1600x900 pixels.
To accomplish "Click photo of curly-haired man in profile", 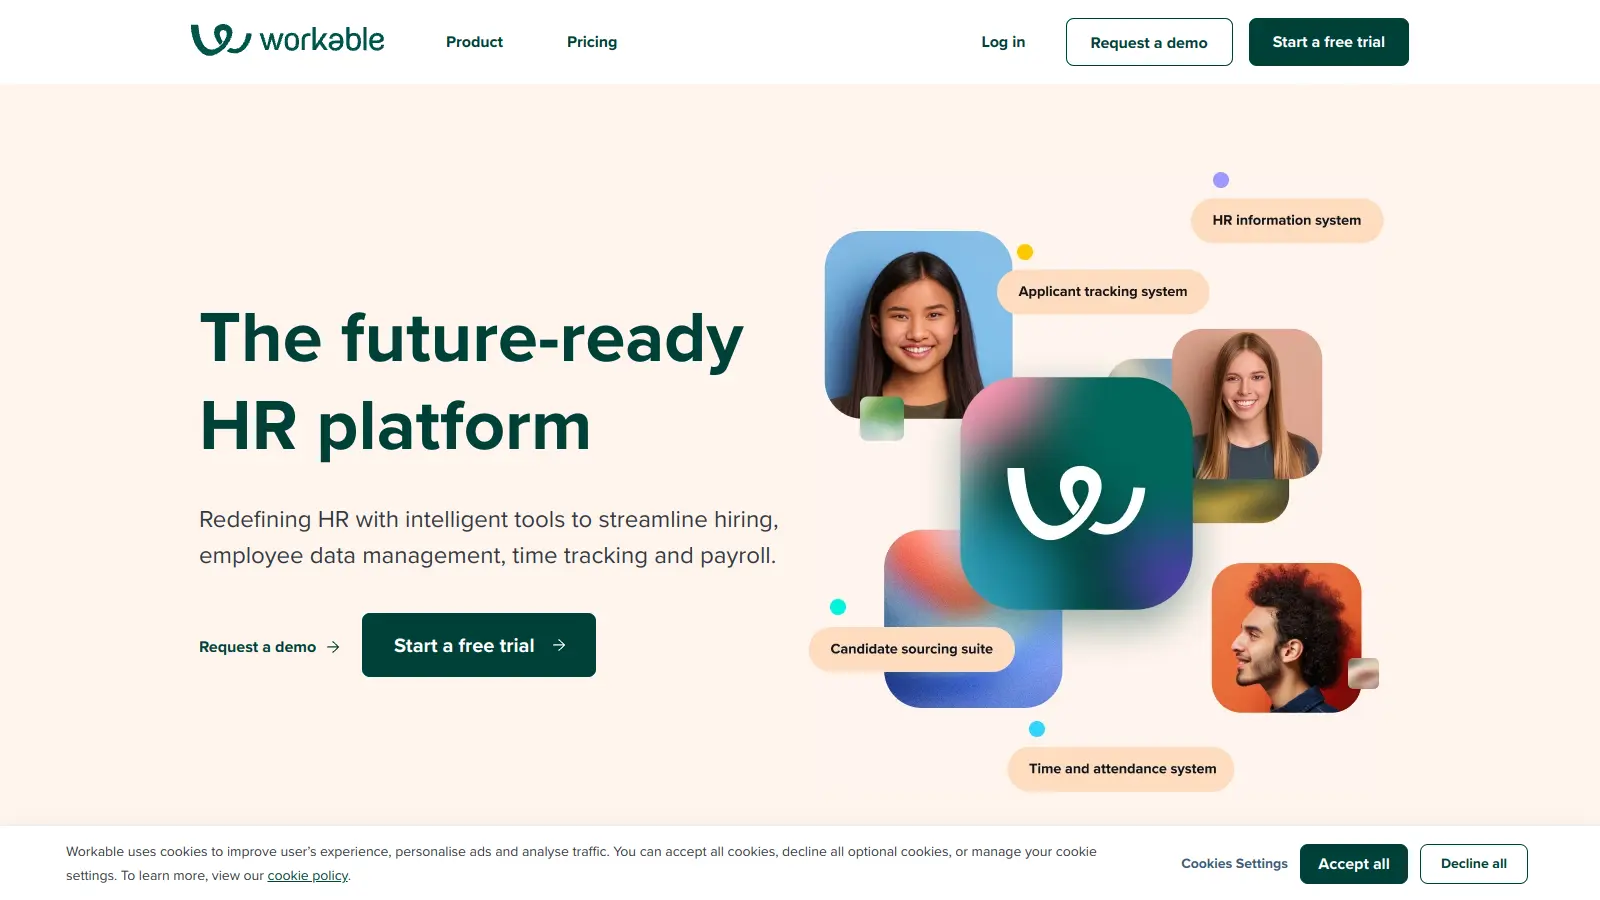I will (x=1287, y=638).
